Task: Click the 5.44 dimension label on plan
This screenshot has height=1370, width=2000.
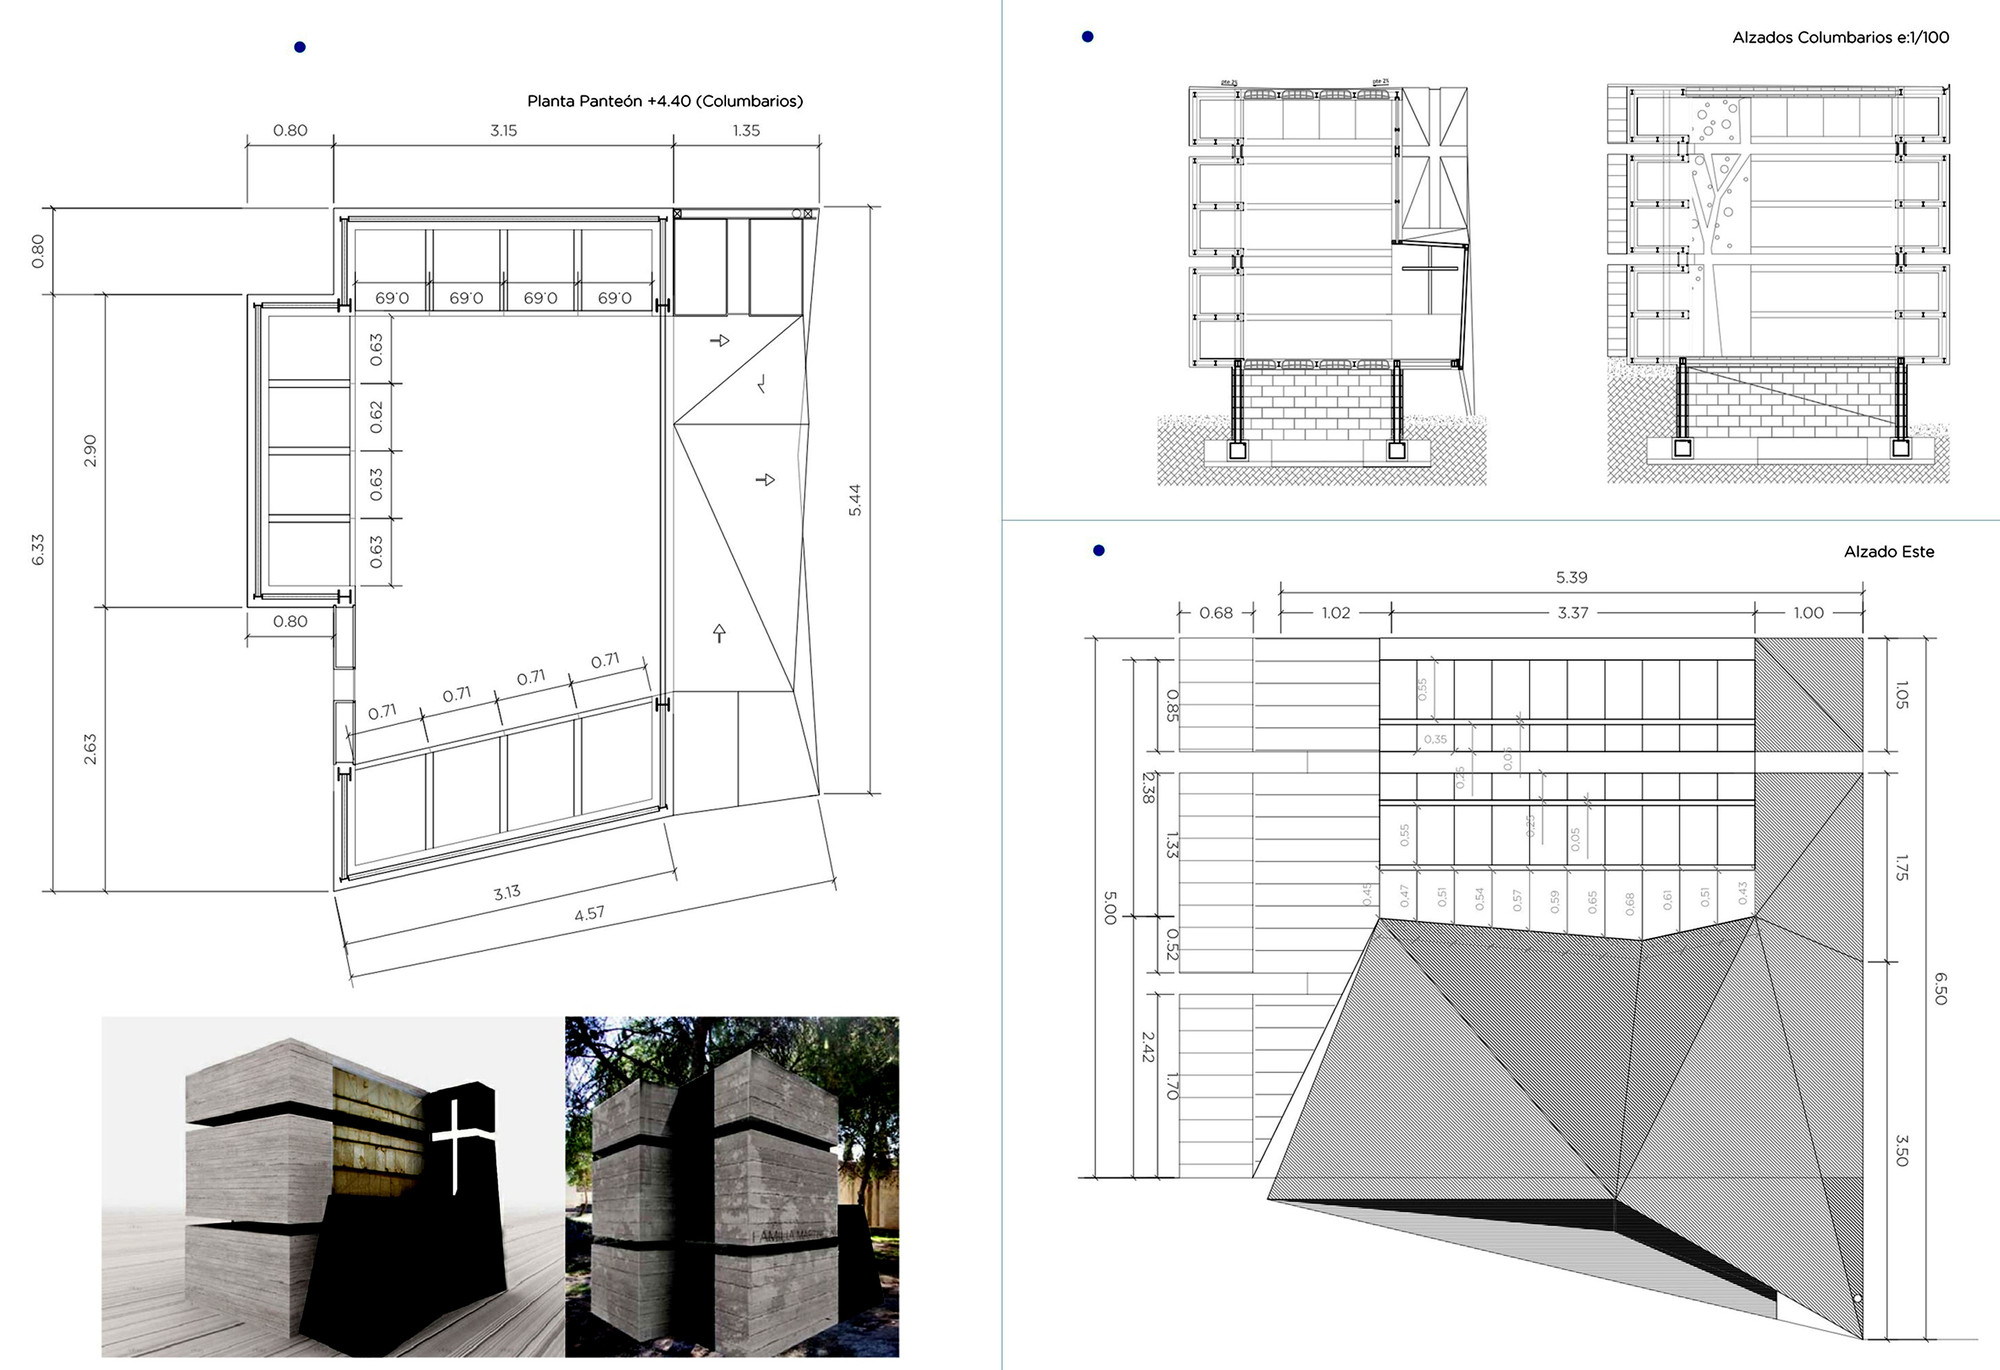Action: click(855, 500)
